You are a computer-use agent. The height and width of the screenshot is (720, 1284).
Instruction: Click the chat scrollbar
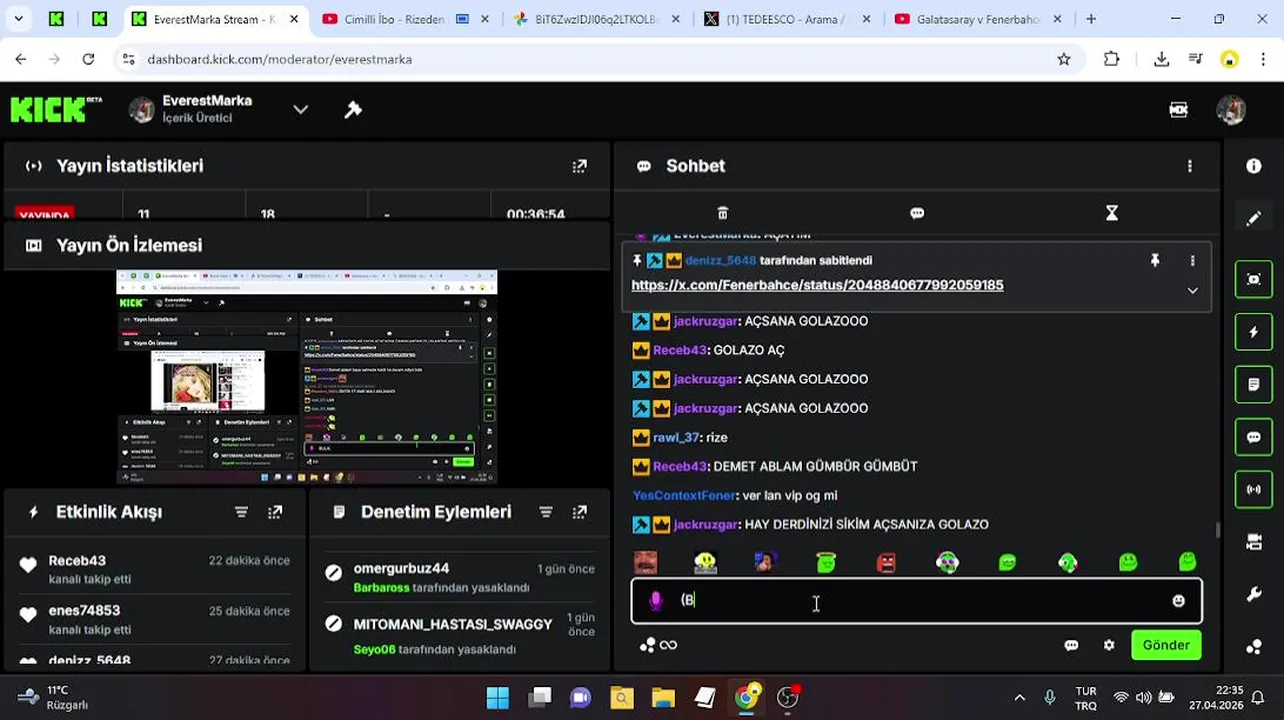click(x=1217, y=530)
